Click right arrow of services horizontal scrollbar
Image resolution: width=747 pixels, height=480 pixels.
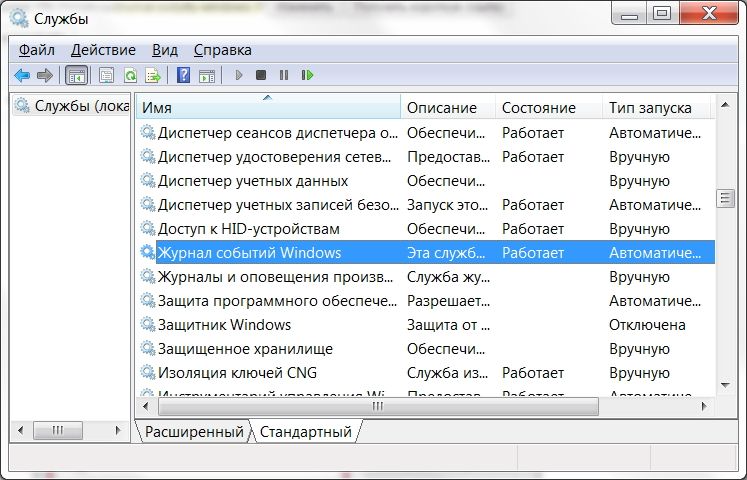[x=704, y=406]
